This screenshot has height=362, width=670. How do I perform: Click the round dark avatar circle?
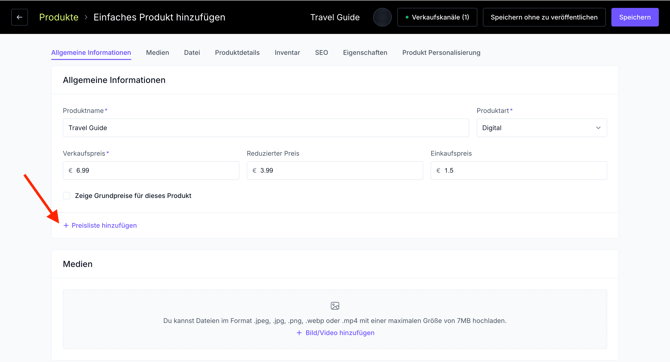coord(382,18)
